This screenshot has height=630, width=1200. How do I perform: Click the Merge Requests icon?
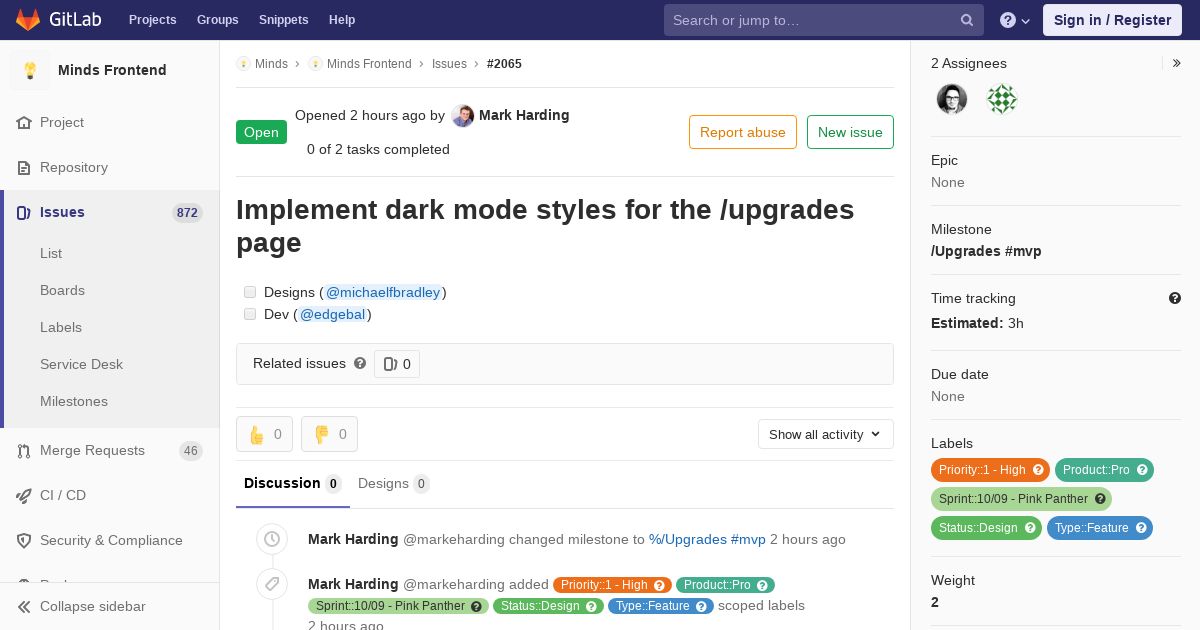coord(24,451)
